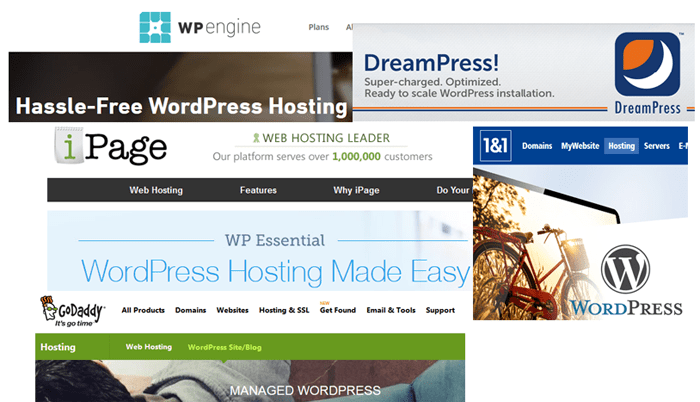
Task: Click the WEB HOSTING LEADER heading
Action: tap(326, 138)
